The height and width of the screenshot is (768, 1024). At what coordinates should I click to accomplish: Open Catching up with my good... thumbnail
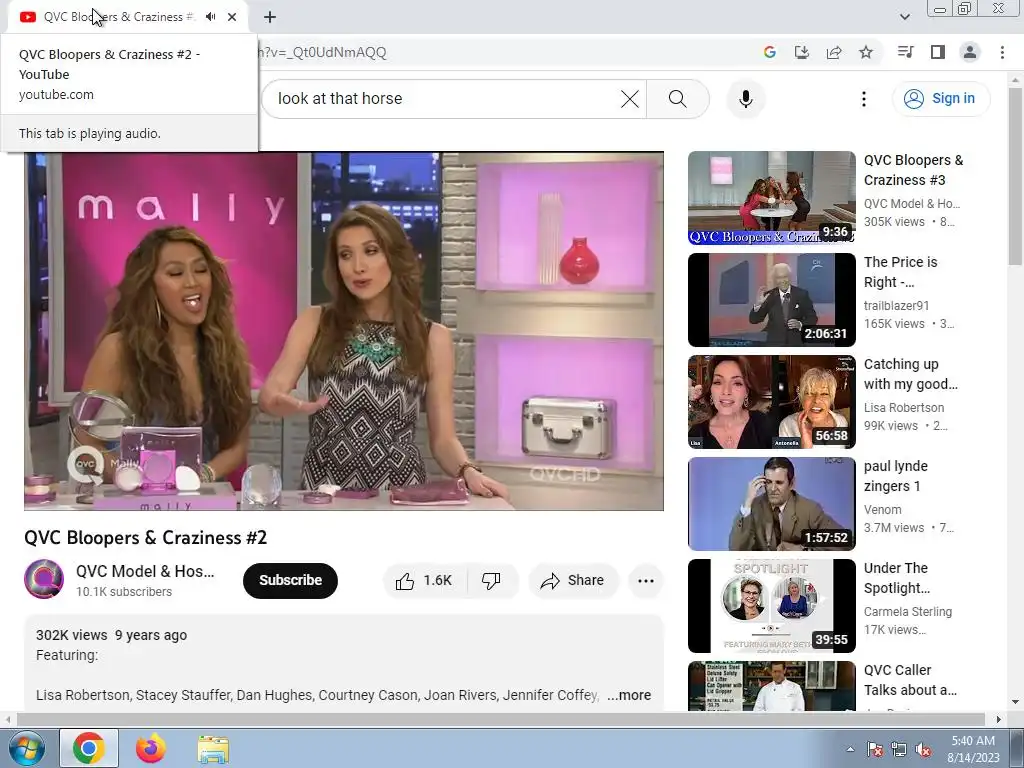click(x=771, y=402)
